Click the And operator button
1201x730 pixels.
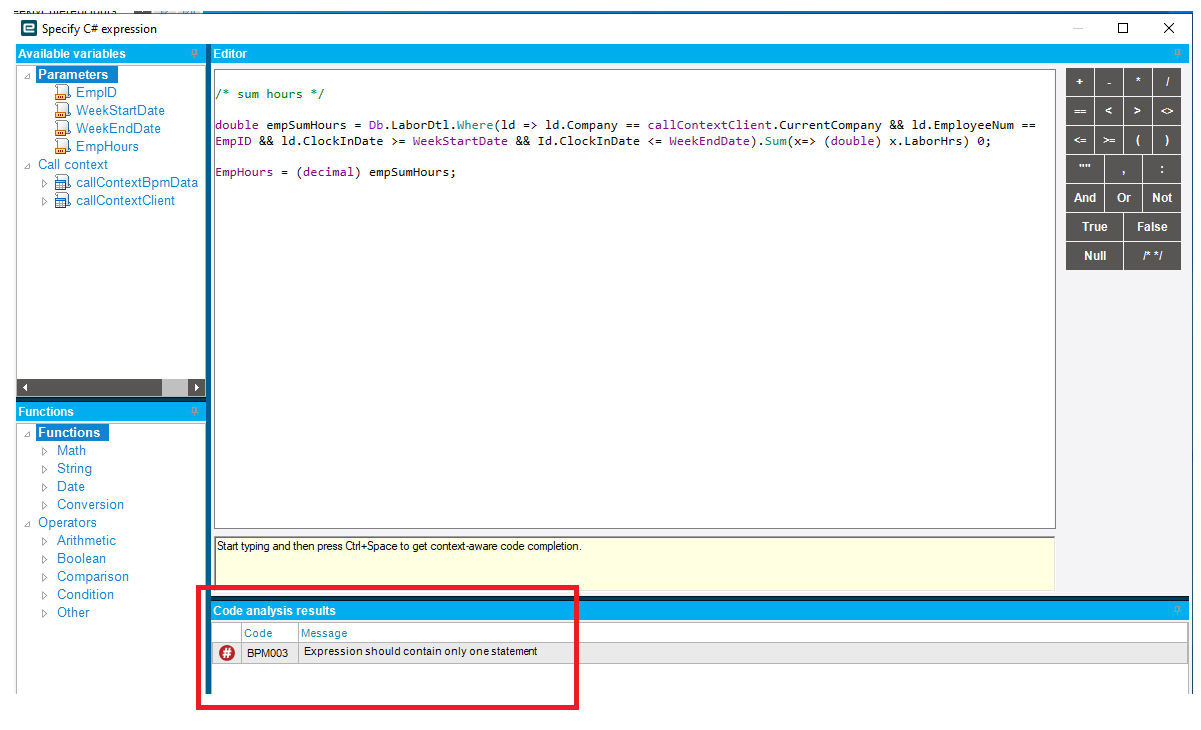point(1085,198)
